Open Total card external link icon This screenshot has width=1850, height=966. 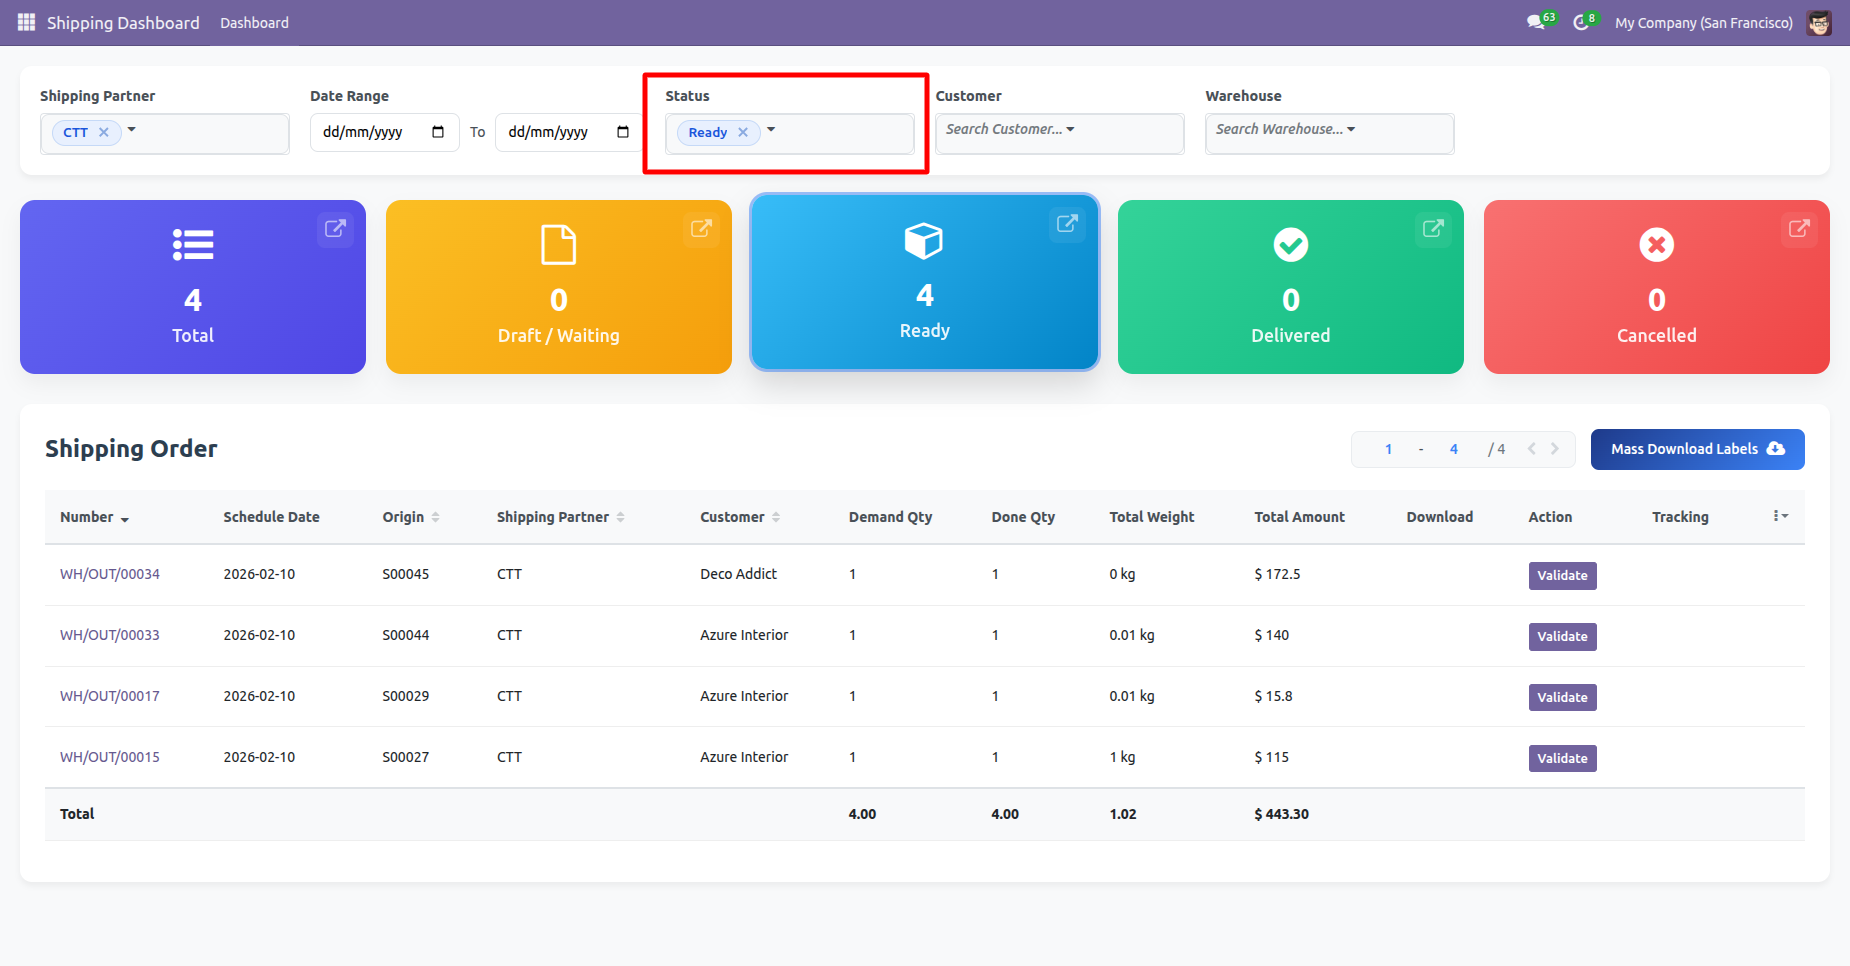pyautogui.click(x=335, y=228)
